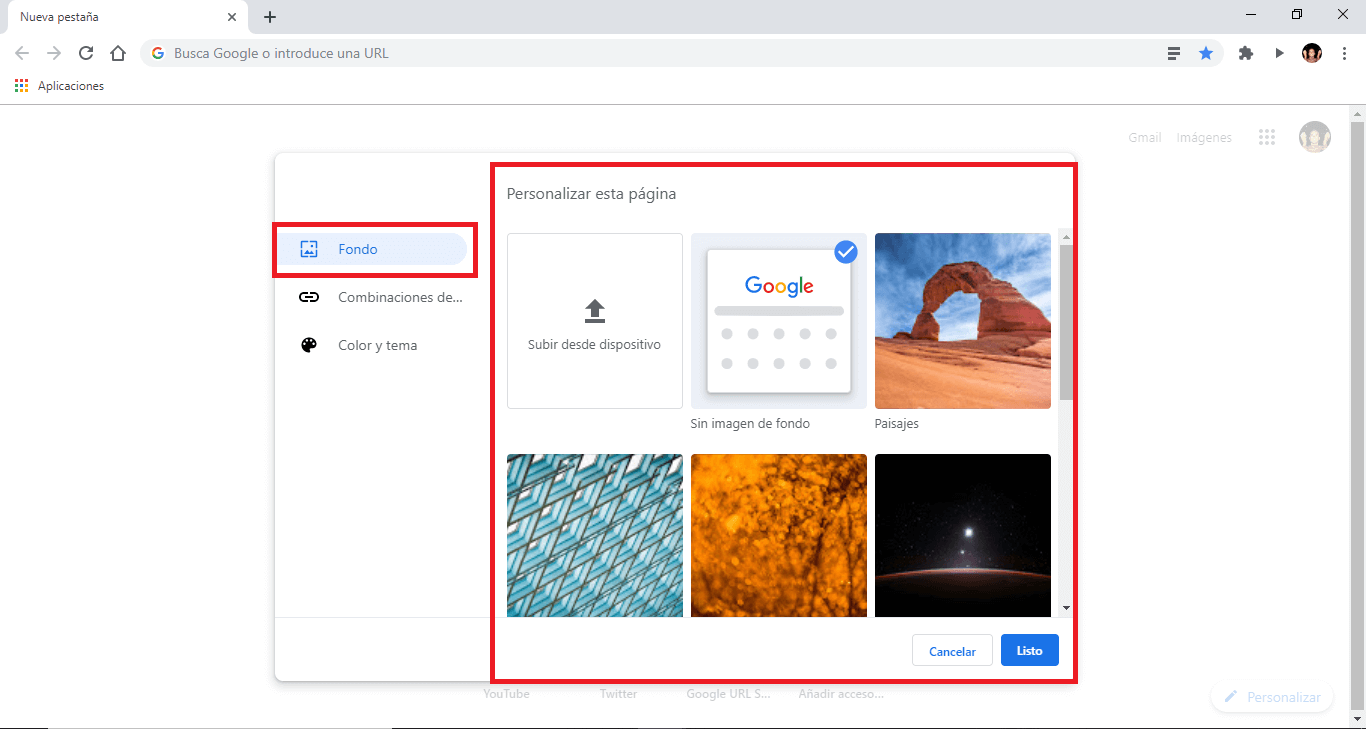This screenshot has width=1366, height=729.
Task: Click the Subir desde dispositivo upload tile
Action: [595, 321]
